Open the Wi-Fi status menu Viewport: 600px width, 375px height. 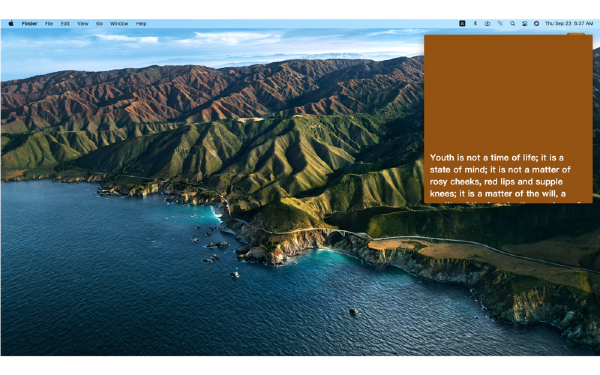pyautogui.click(x=500, y=23)
